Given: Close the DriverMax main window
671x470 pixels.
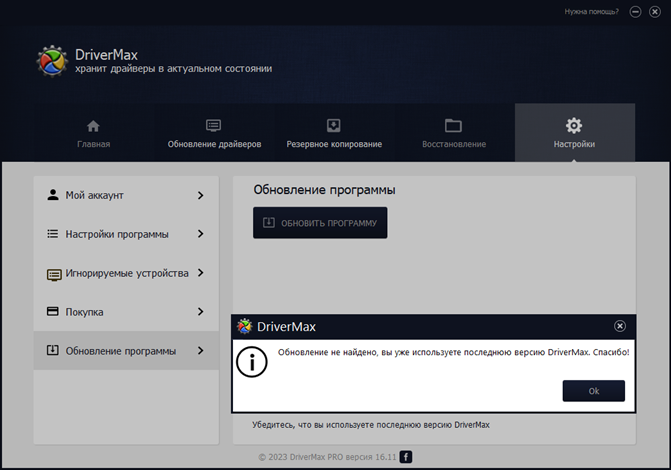Looking at the screenshot, I should (655, 12).
